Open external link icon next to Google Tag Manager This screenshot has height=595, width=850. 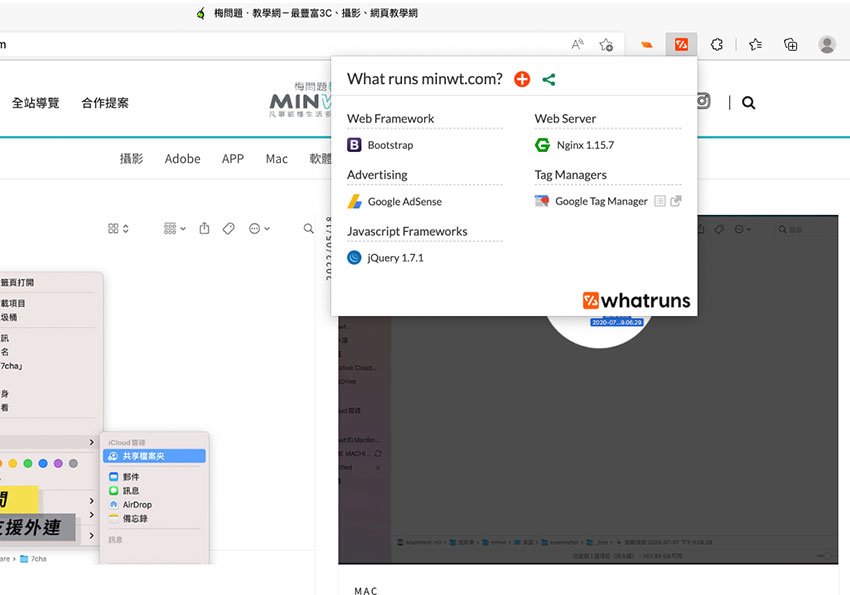(x=676, y=201)
